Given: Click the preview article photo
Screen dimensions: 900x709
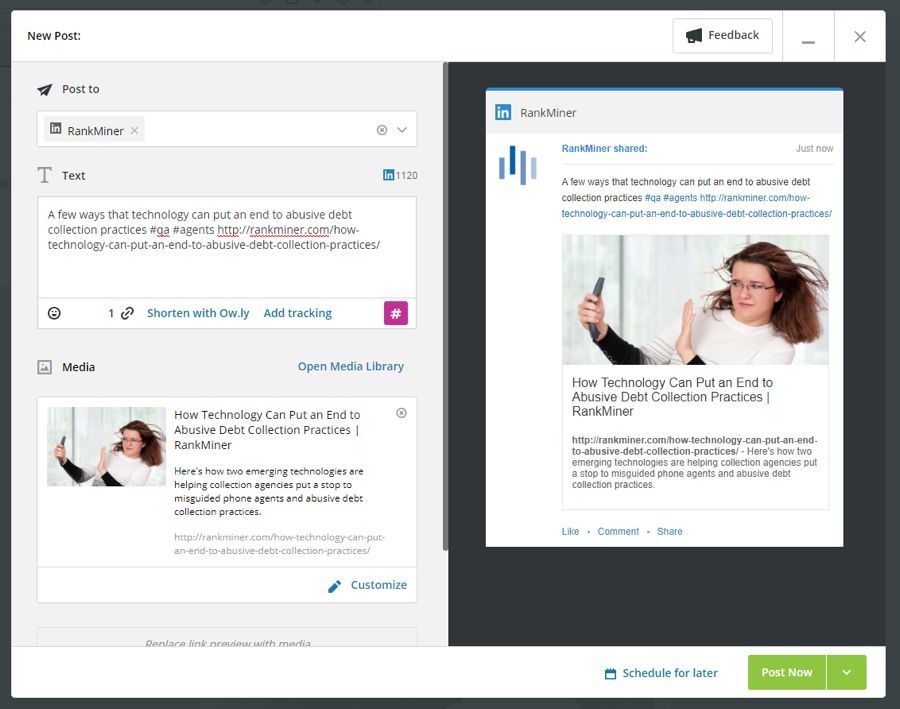Looking at the screenshot, I should [695, 300].
